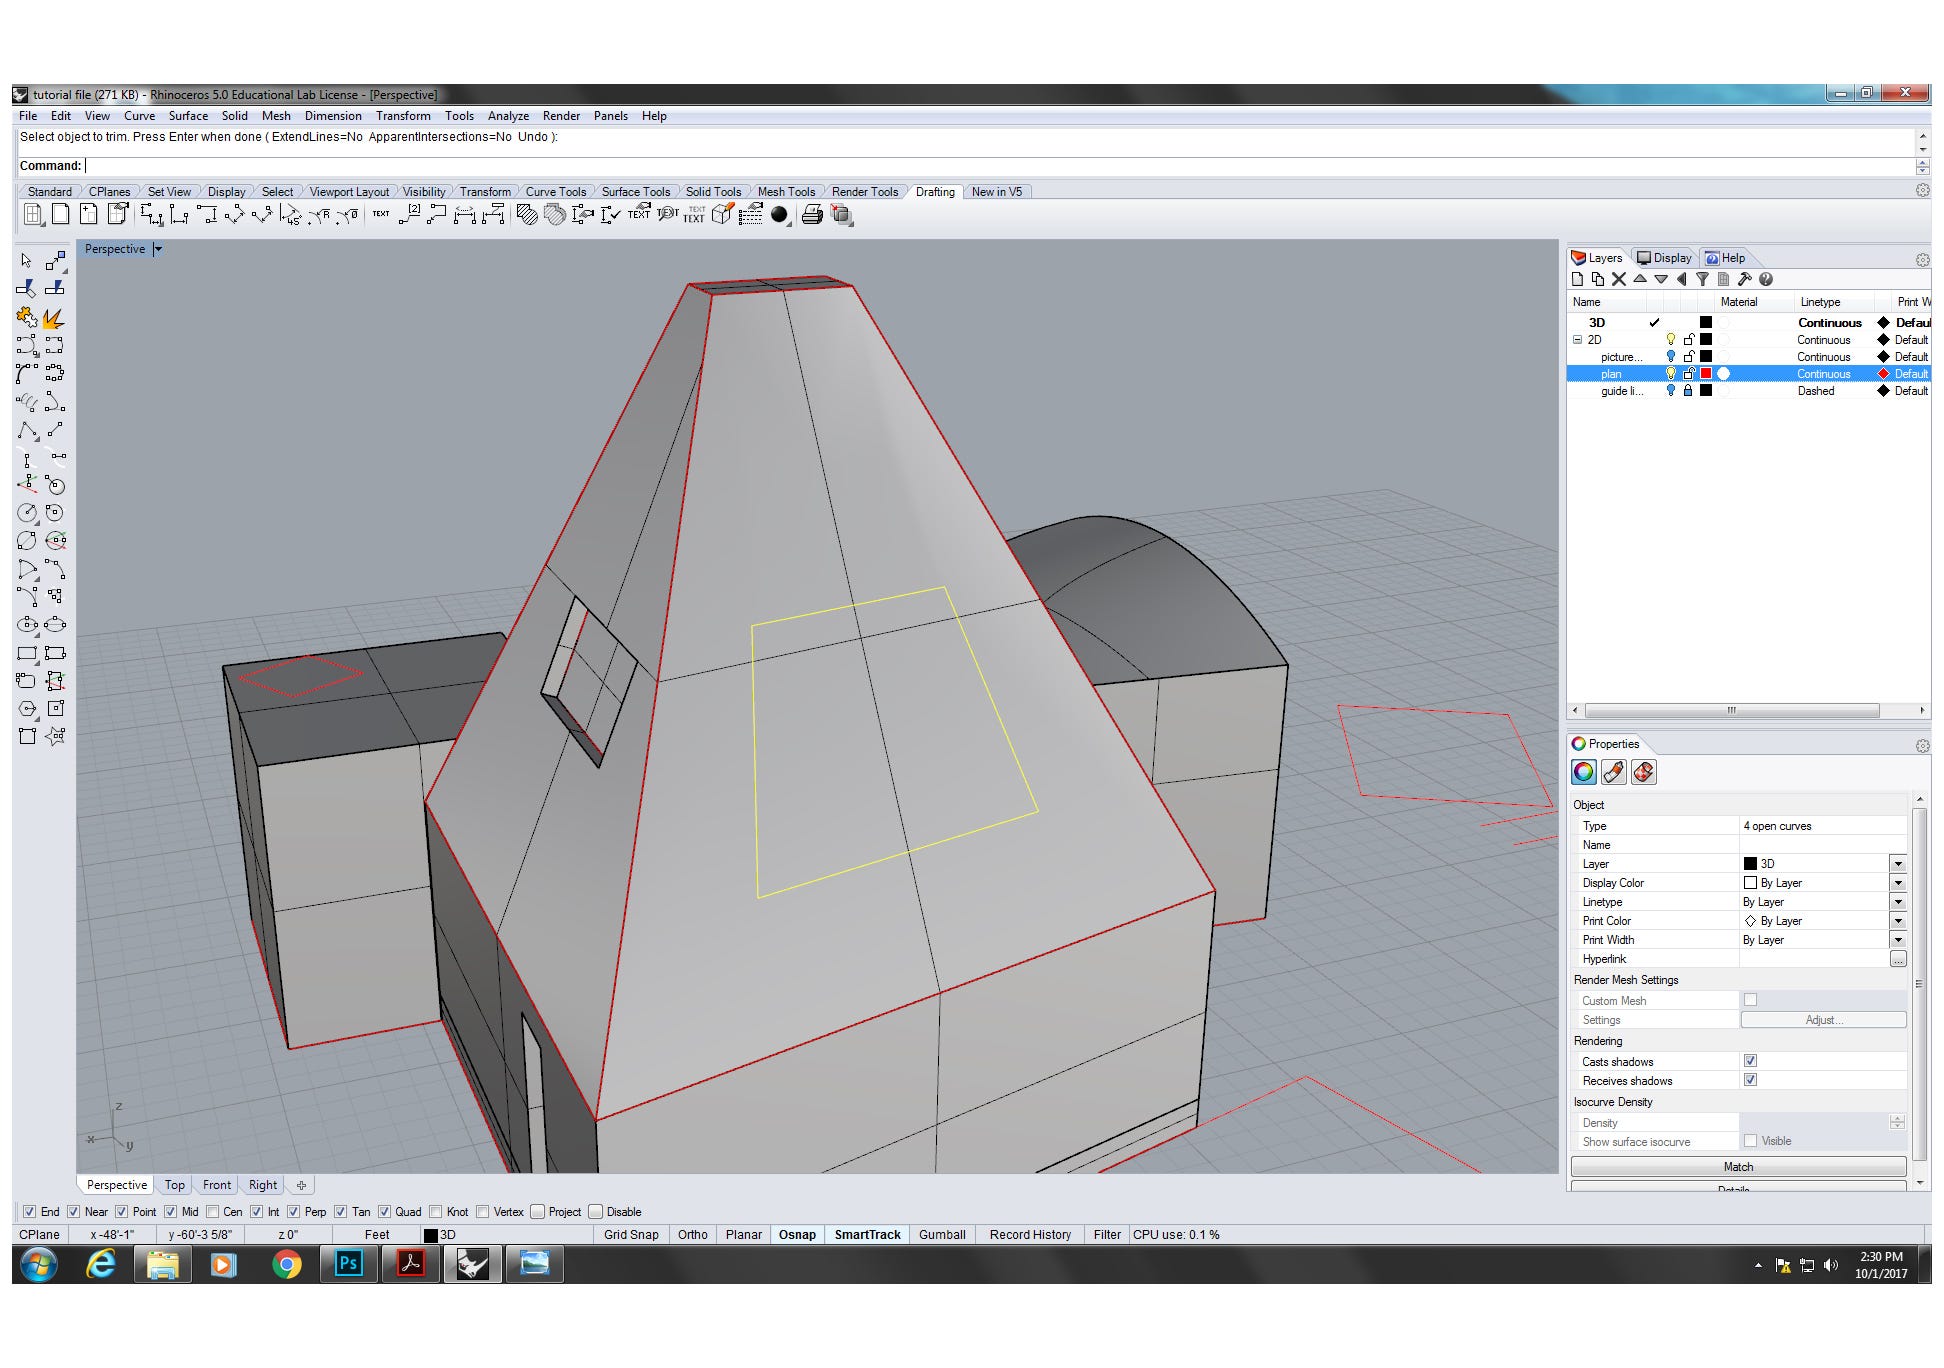Click the Move layer down triangle icon
1944x1368 pixels.
(x=1661, y=279)
